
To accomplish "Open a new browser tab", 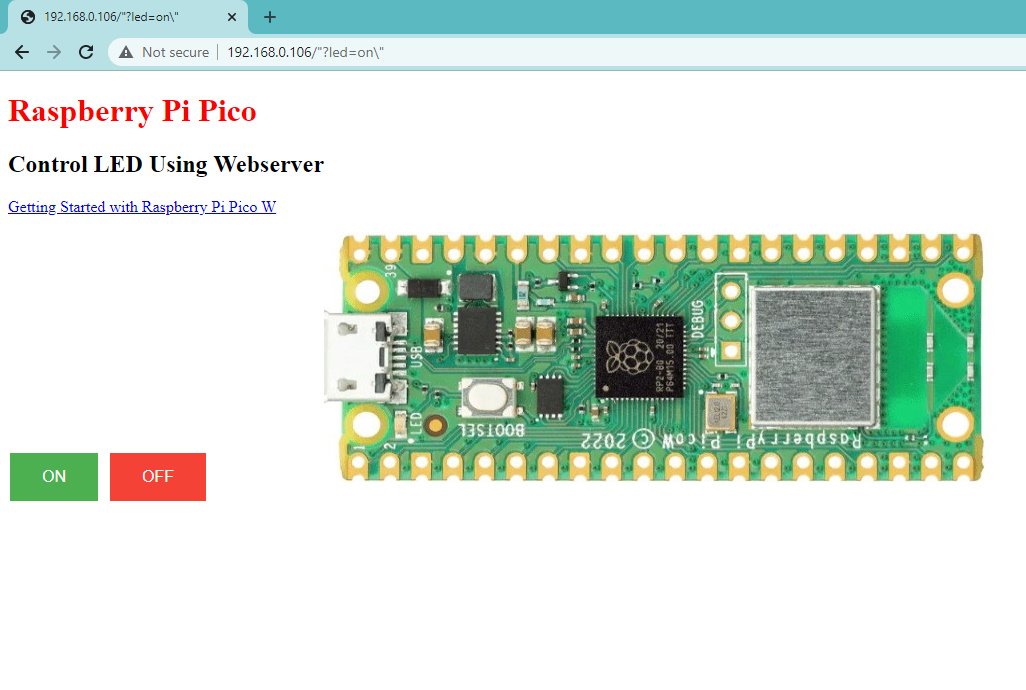I will point(270,17).
